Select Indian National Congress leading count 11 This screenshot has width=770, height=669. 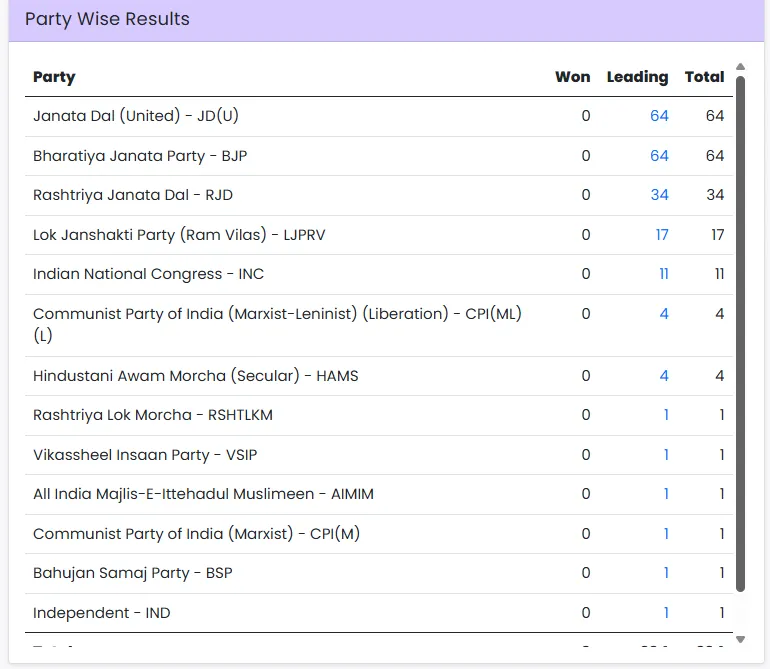click(663, 274)
